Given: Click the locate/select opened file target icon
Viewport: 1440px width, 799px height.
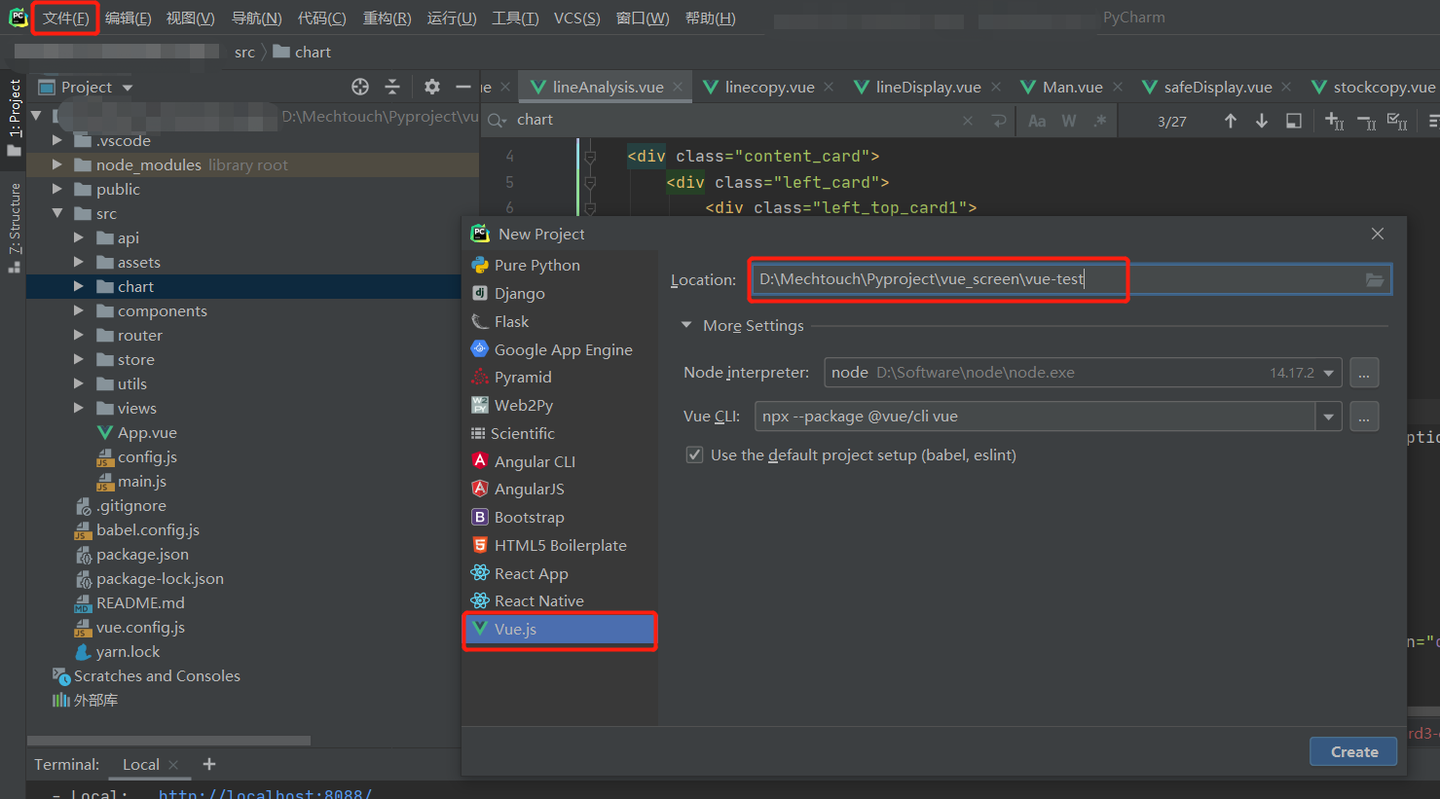Looking at the screenshot, I should (x=360, y=87).
